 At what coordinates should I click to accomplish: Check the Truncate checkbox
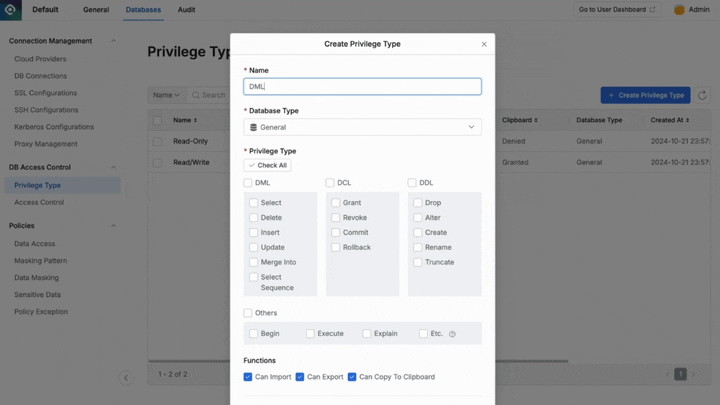pos(417,262)
